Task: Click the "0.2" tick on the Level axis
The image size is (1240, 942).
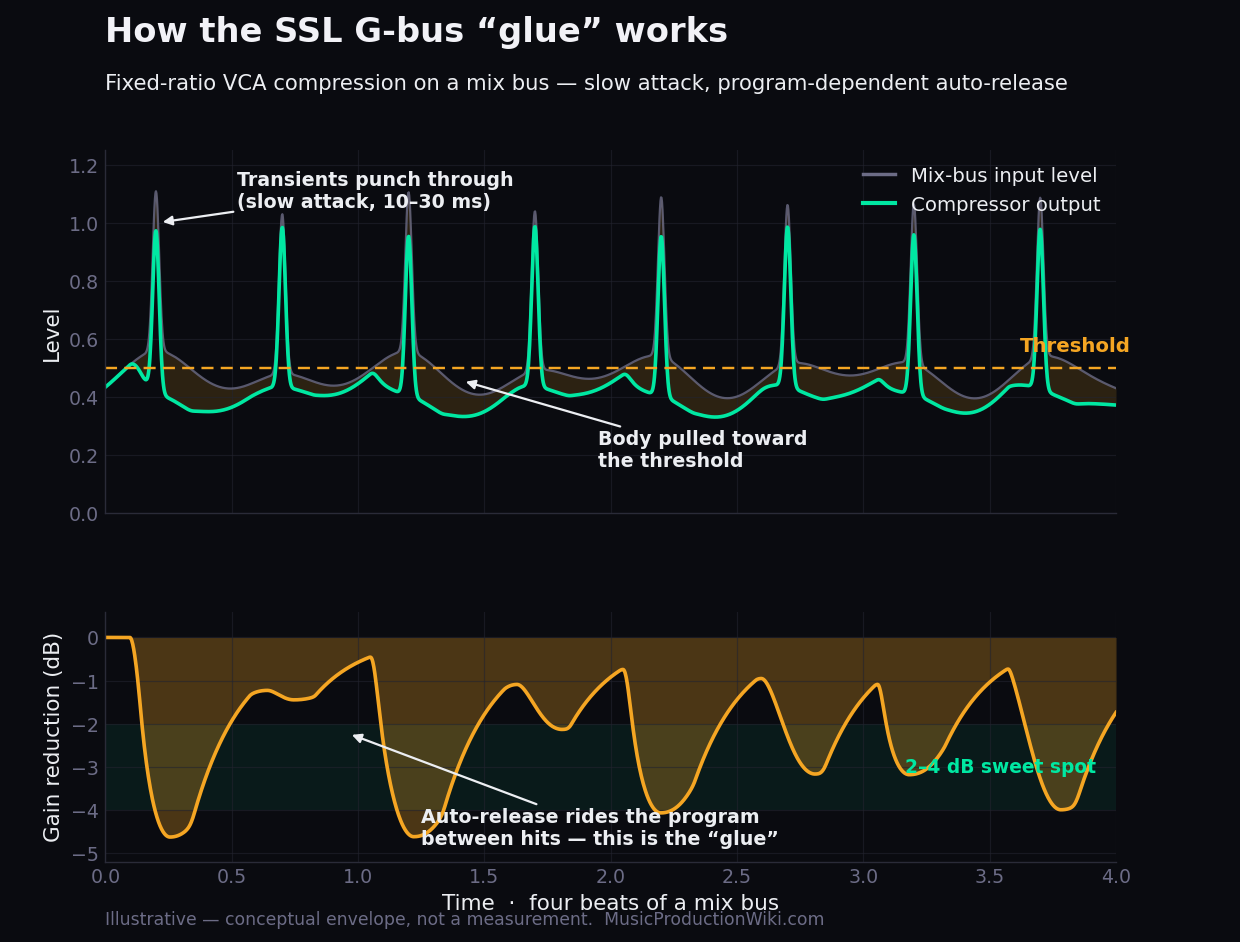Action: pos(83,456)
